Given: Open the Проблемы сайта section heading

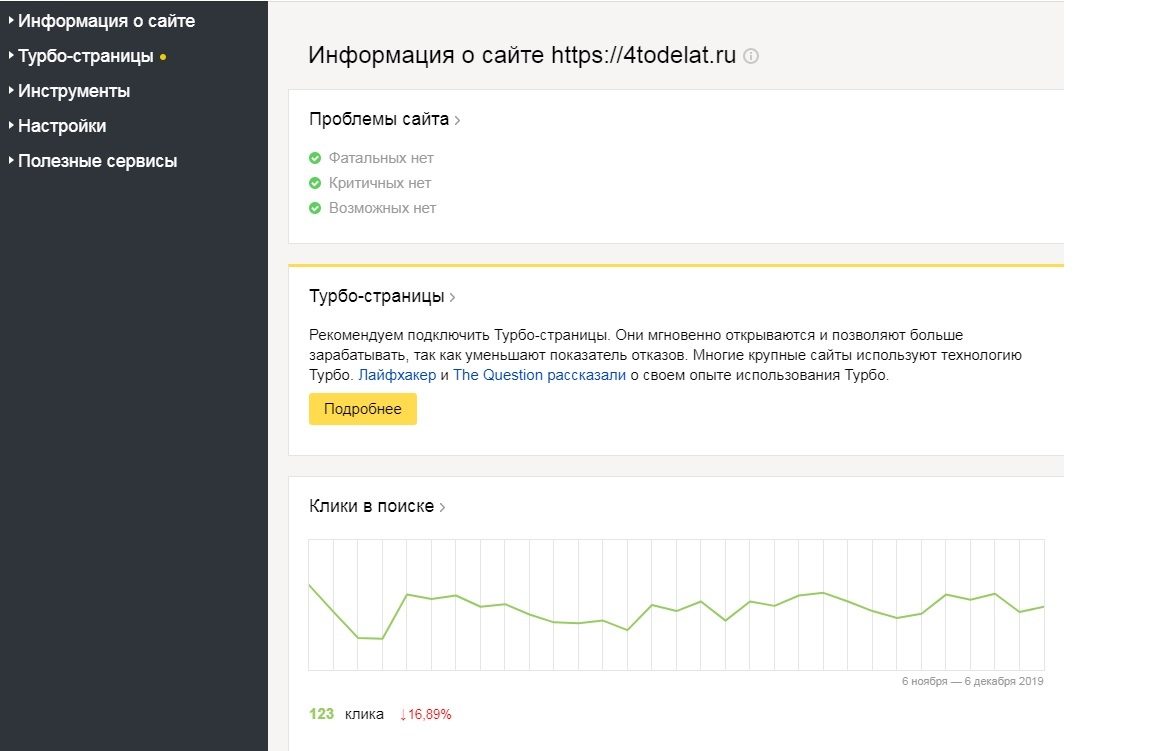Looking at the screenshot, I should pyautogui.click(x=384, y=120).
